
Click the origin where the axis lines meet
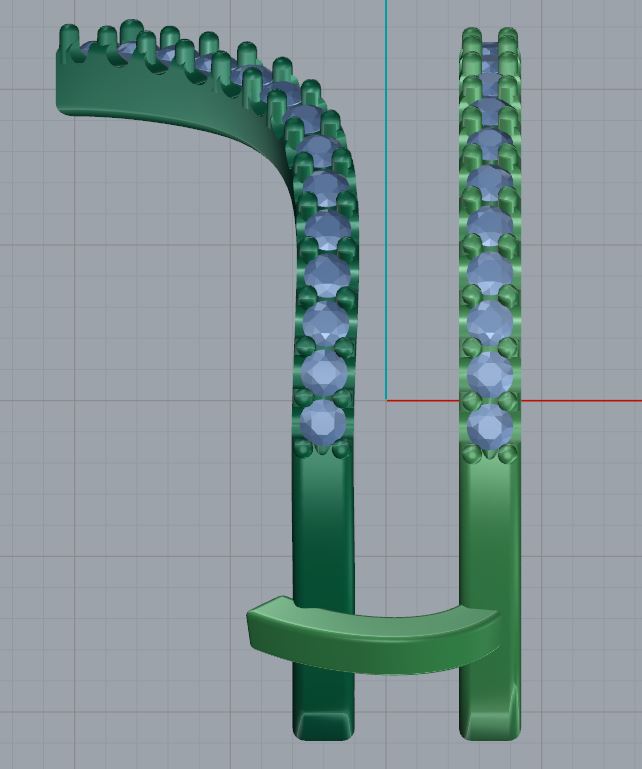pyautogui.click(x=387, y=401)
